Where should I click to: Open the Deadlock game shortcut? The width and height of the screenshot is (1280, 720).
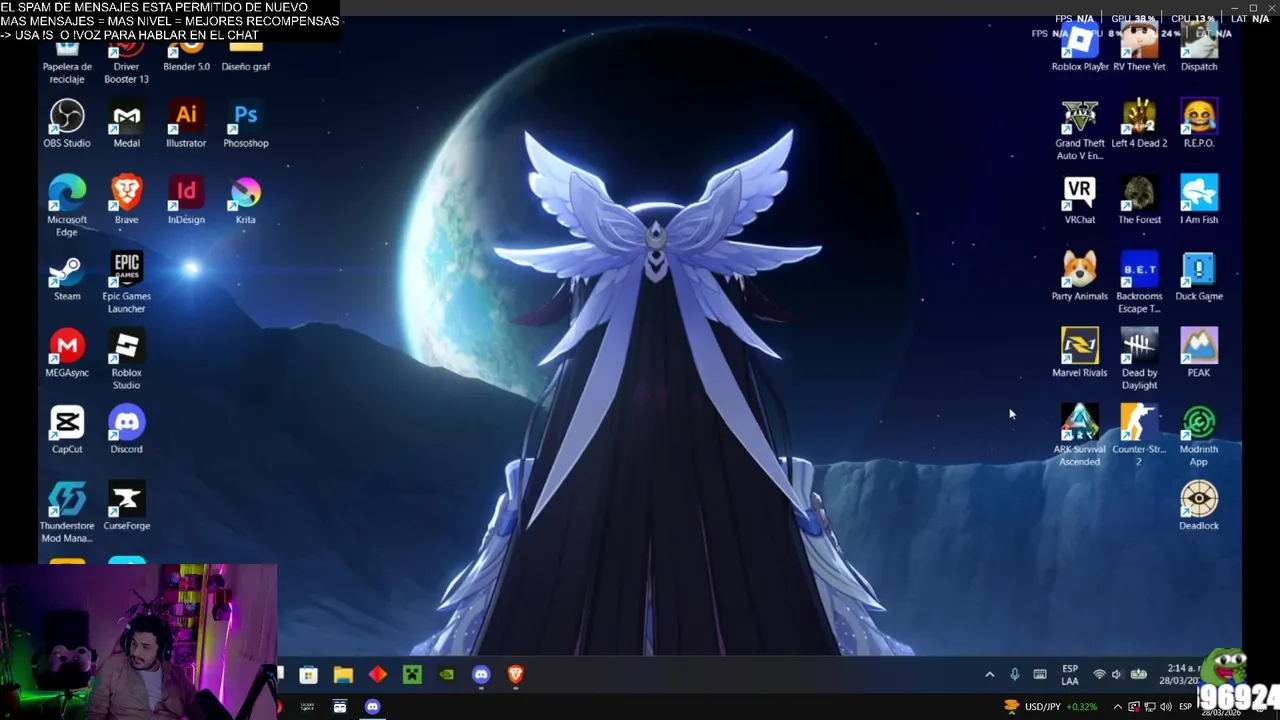pyautogui.click(x=1199, y=506)
